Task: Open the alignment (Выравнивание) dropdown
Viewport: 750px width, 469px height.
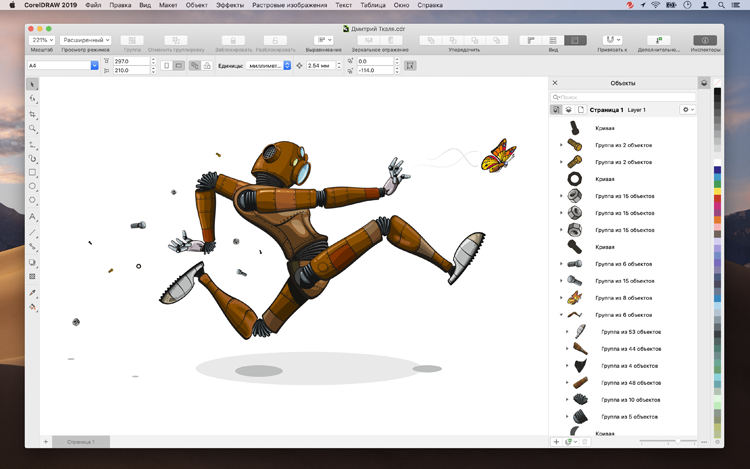Action: [x=323, y=40]
